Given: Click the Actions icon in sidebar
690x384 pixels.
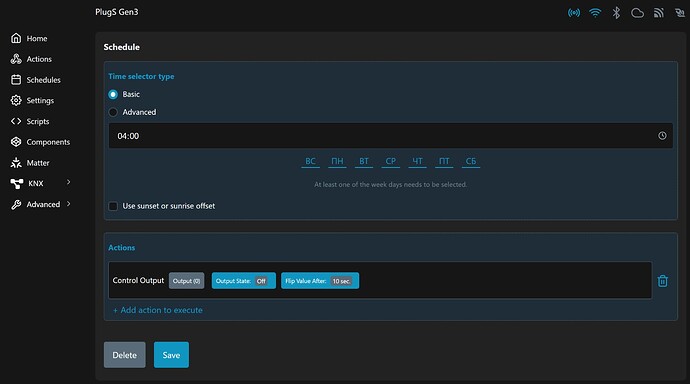Looking at the screenshot, I should 16,59.
